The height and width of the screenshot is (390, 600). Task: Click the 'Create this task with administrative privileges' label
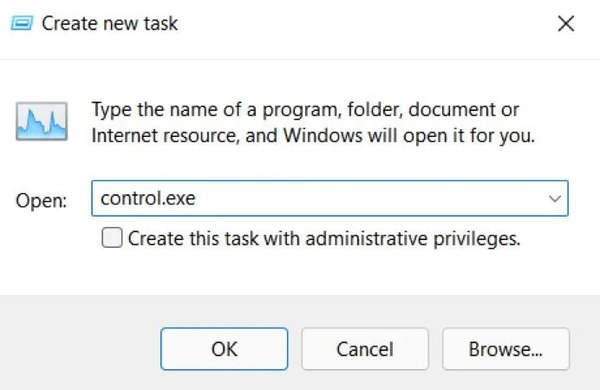324,238
